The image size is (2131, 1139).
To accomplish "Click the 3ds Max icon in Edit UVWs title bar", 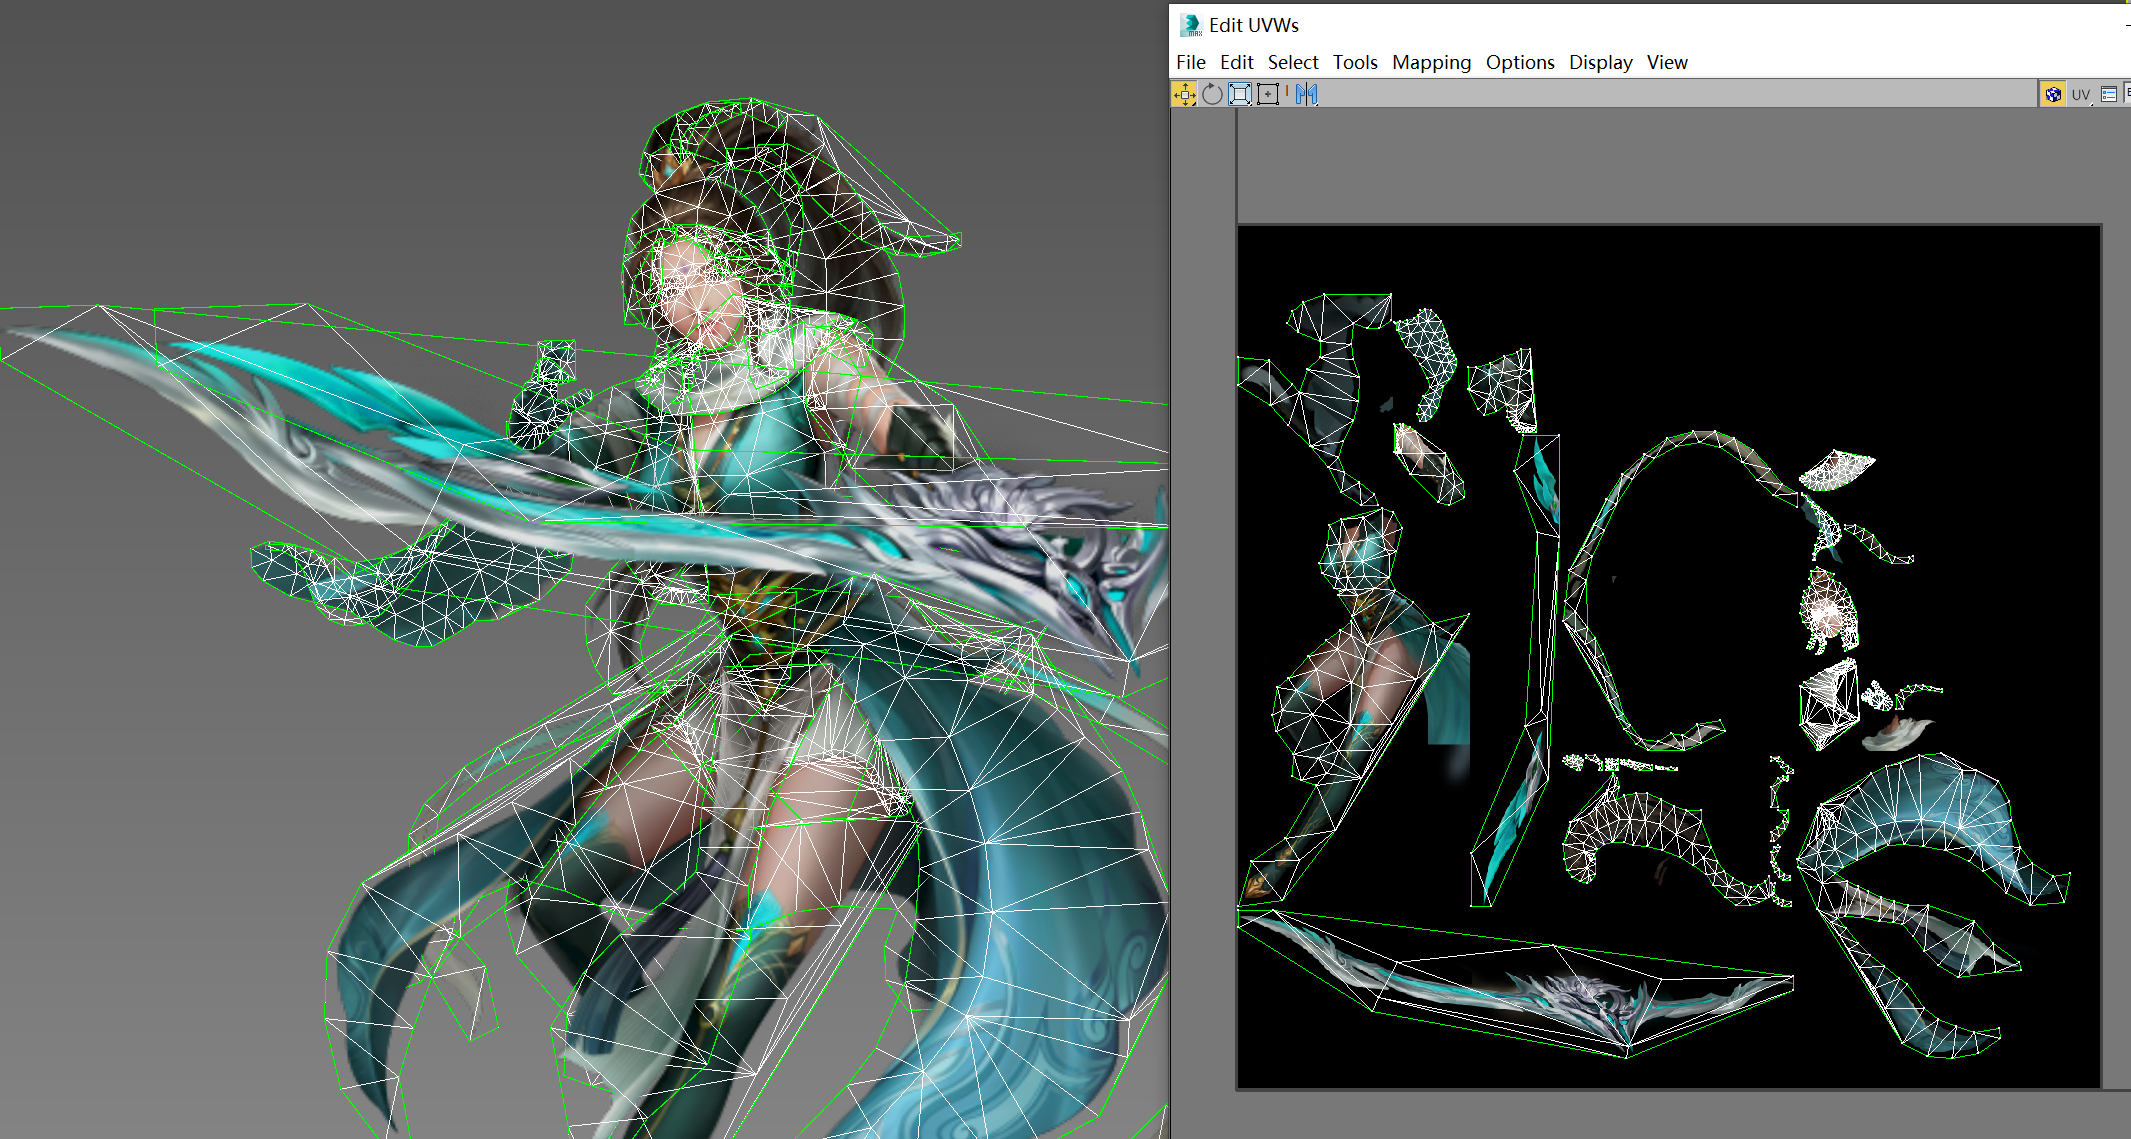I will click(1190, 25).
